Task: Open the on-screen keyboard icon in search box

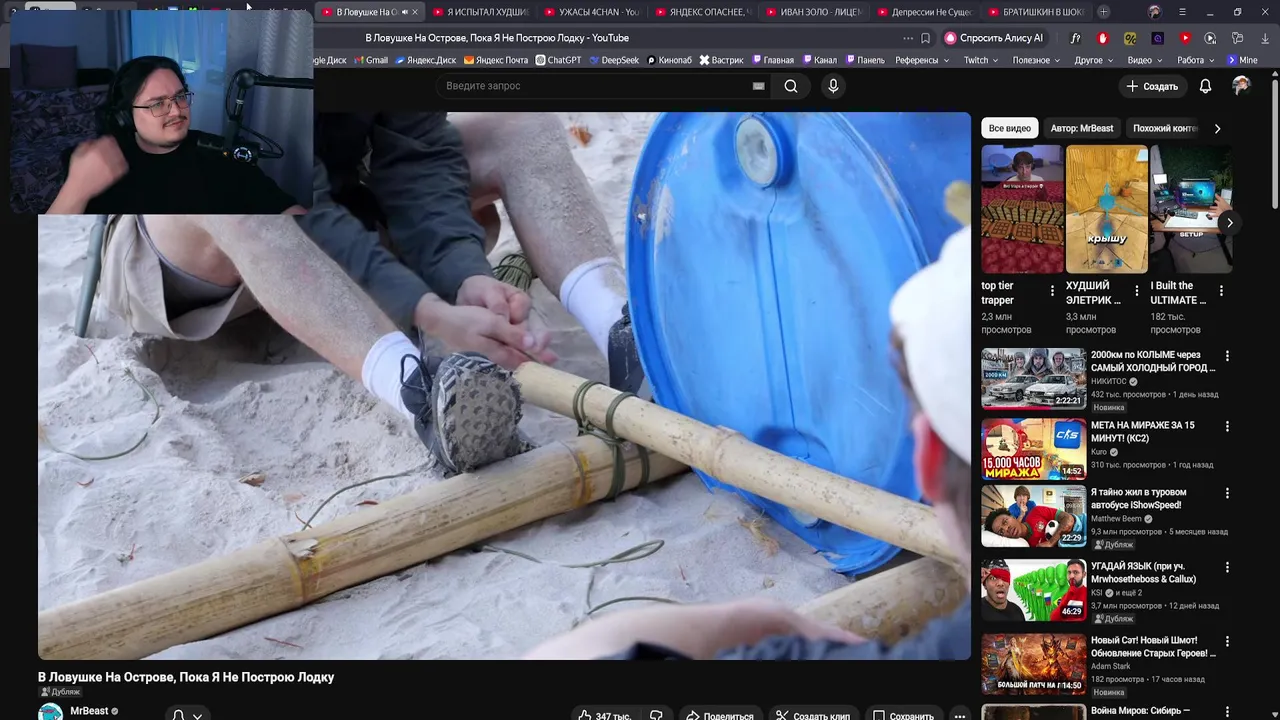Action: pyautogui.click(x=758, y=86)
